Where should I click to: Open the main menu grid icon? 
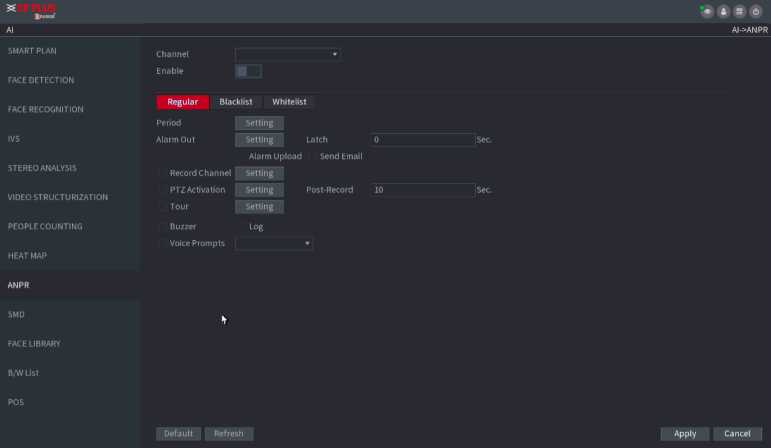click(x=741, y=11)
